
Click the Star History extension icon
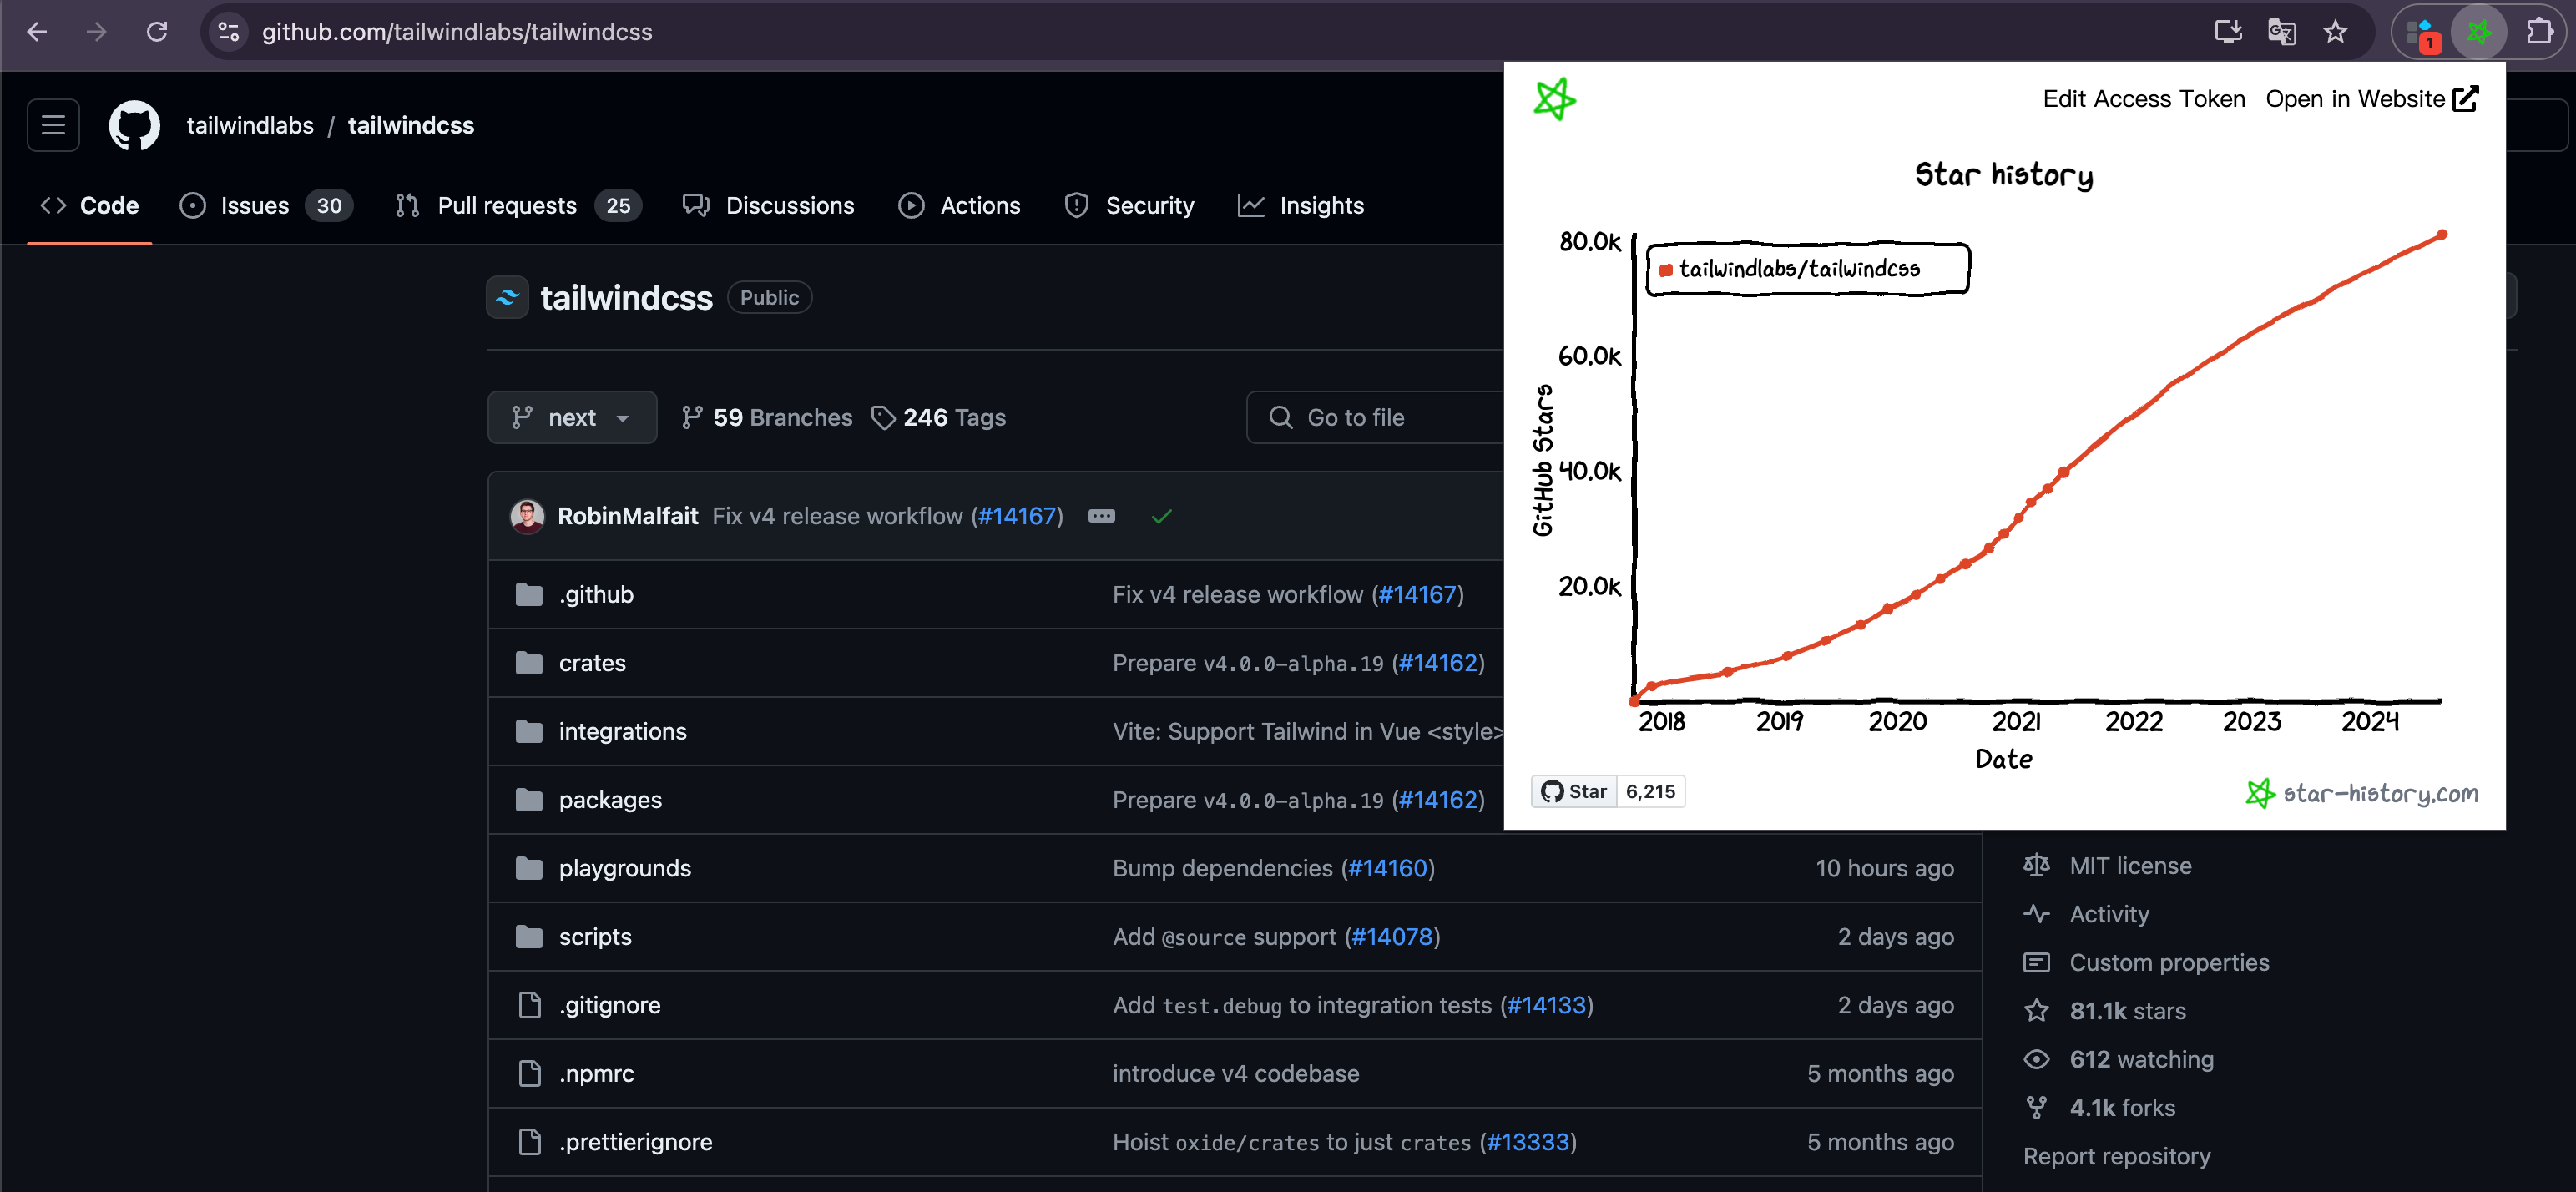pos(2478,32)
